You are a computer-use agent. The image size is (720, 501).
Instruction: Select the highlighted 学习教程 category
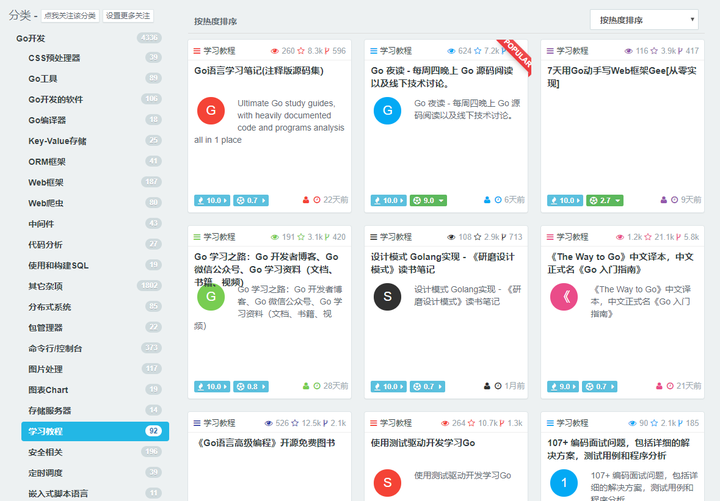[x=95, y=431]
